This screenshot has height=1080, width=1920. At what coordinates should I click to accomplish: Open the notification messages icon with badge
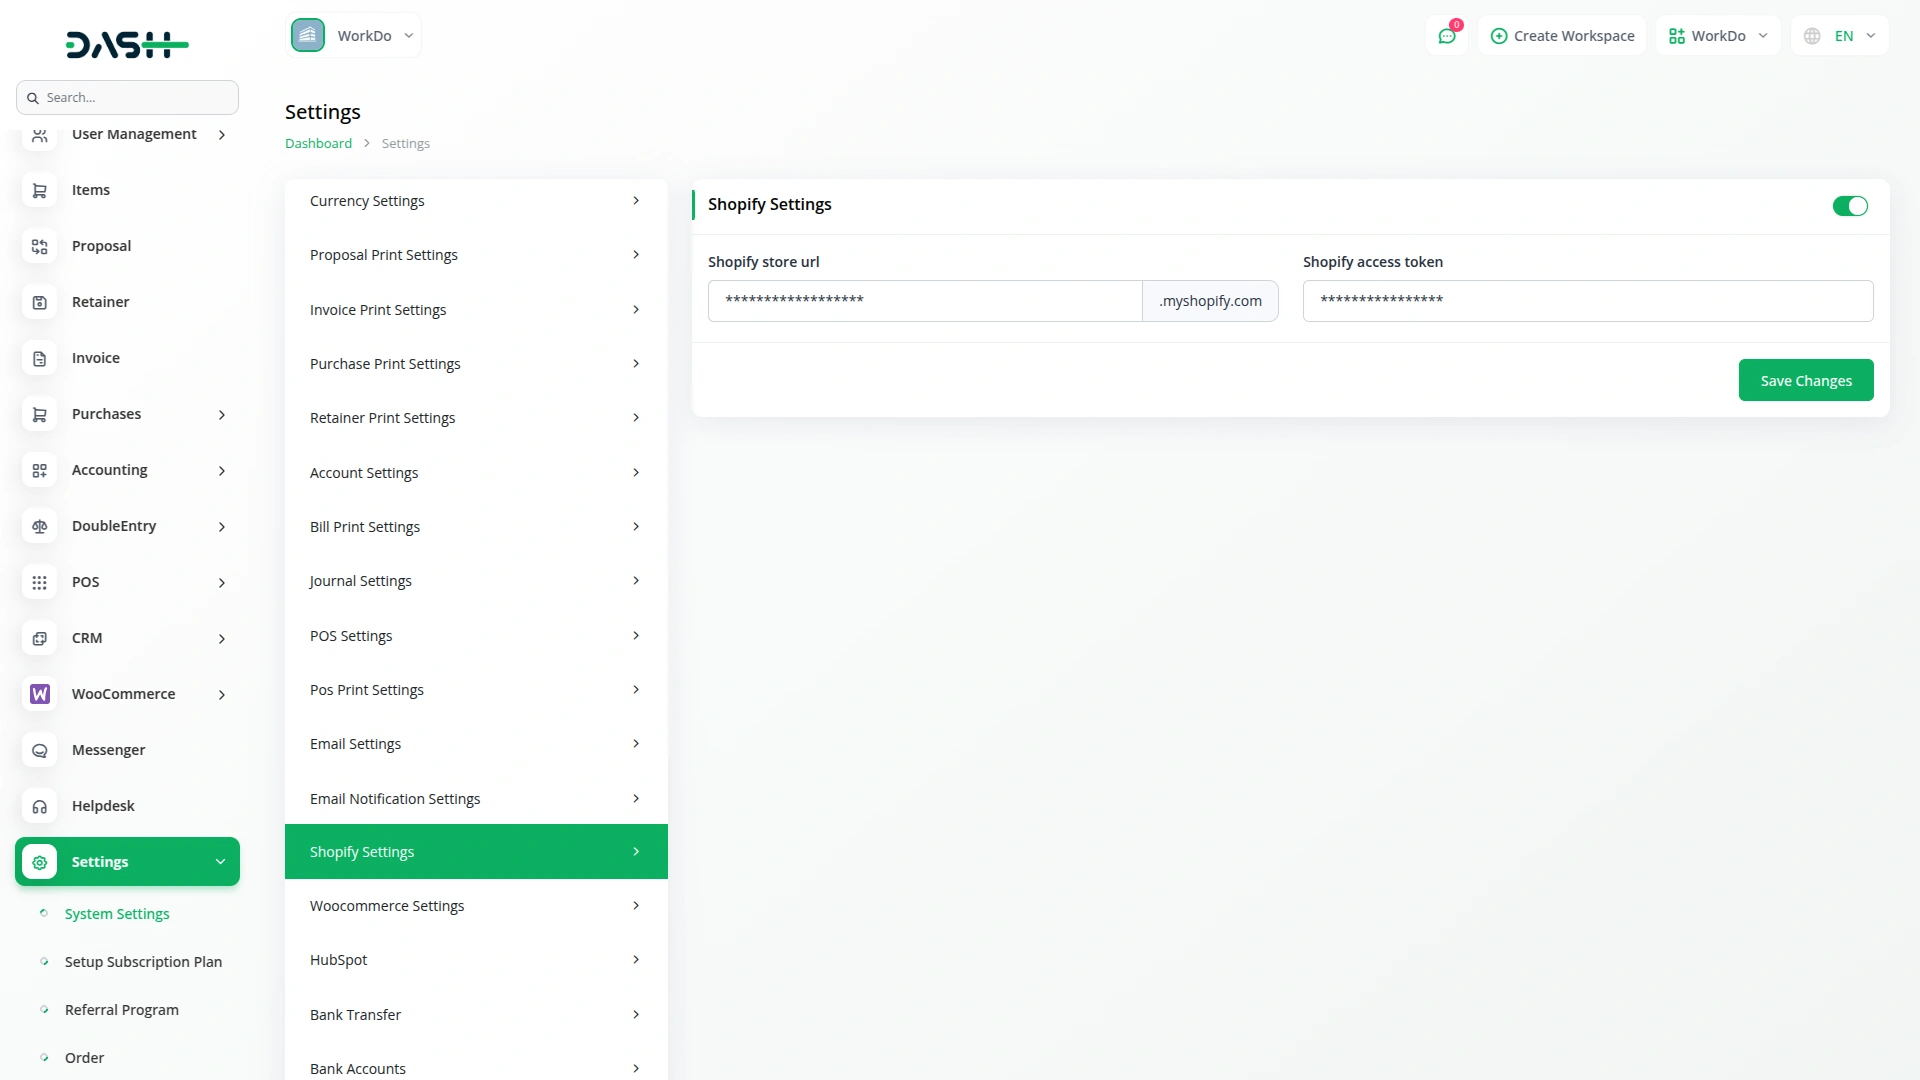click(1447, 35)
